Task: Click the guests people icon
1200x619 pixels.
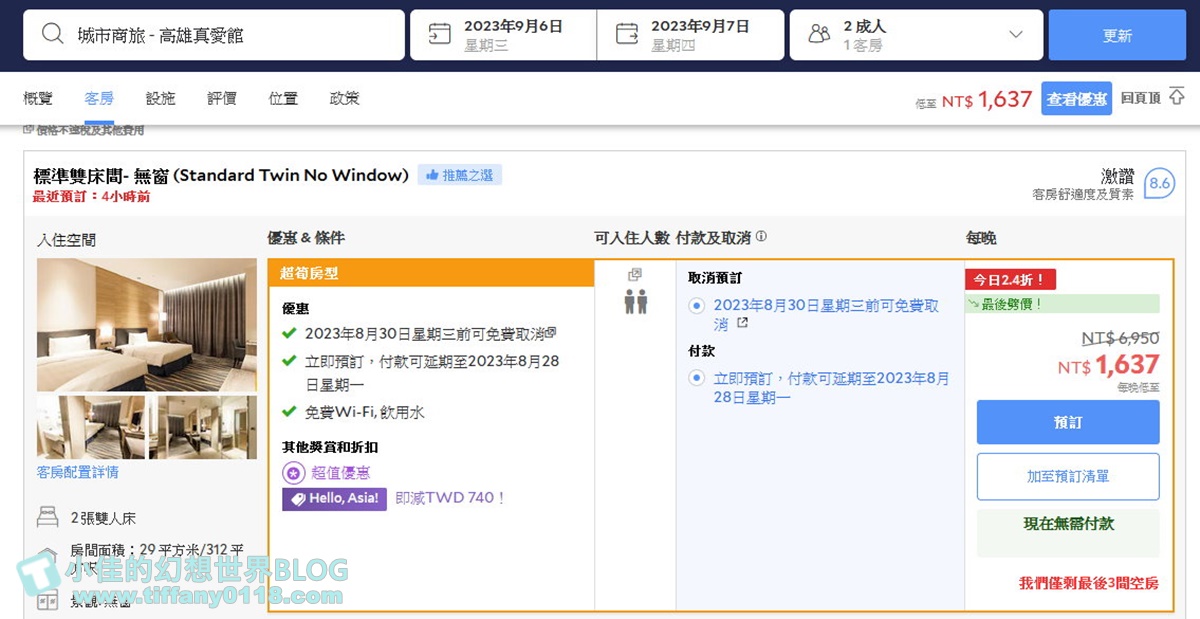Action: pyautogui.click(x=819, y=35)
